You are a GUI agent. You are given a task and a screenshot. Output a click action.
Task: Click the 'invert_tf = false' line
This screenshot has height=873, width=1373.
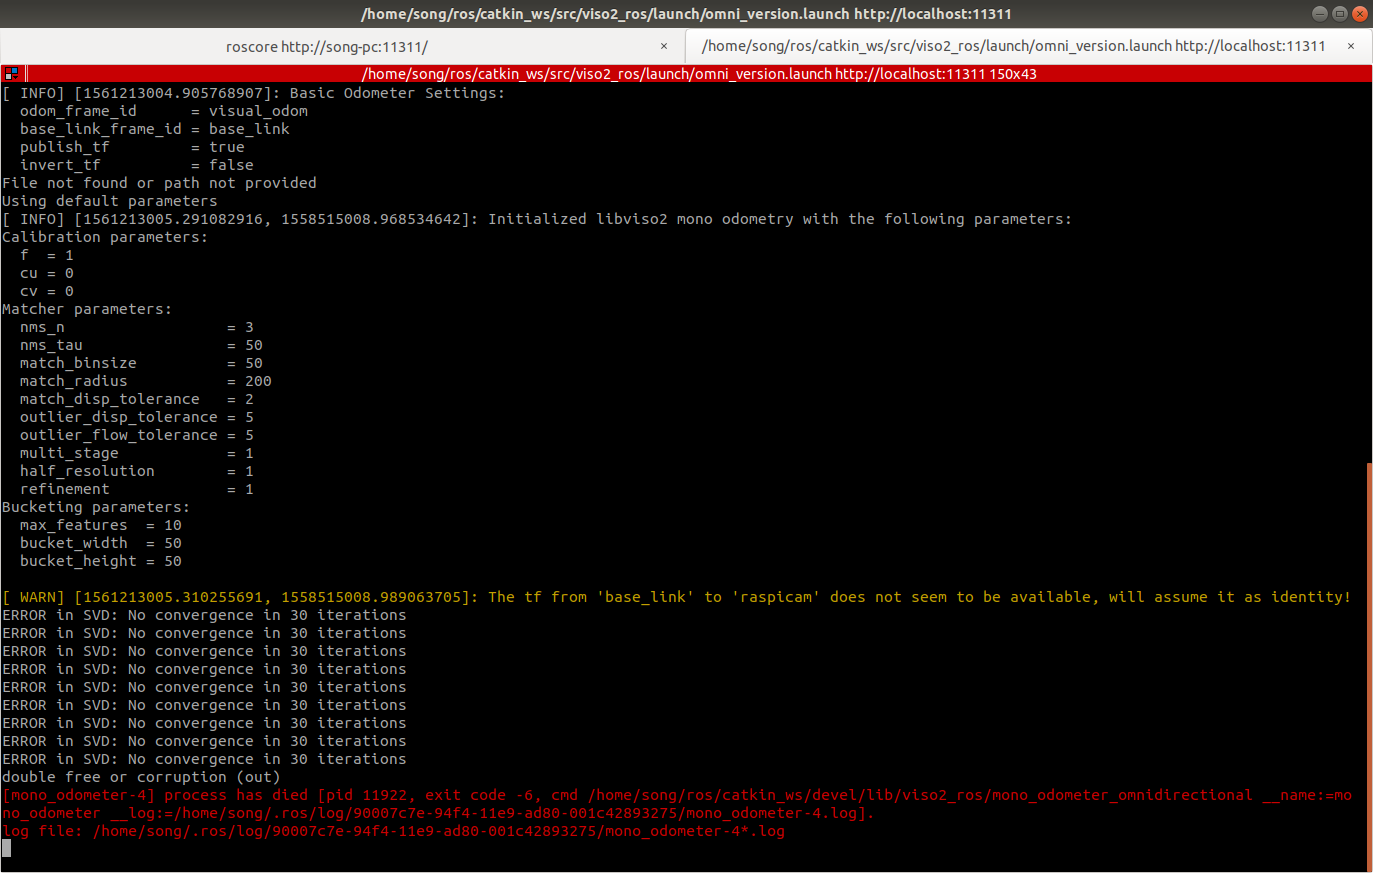click(137, 165)
